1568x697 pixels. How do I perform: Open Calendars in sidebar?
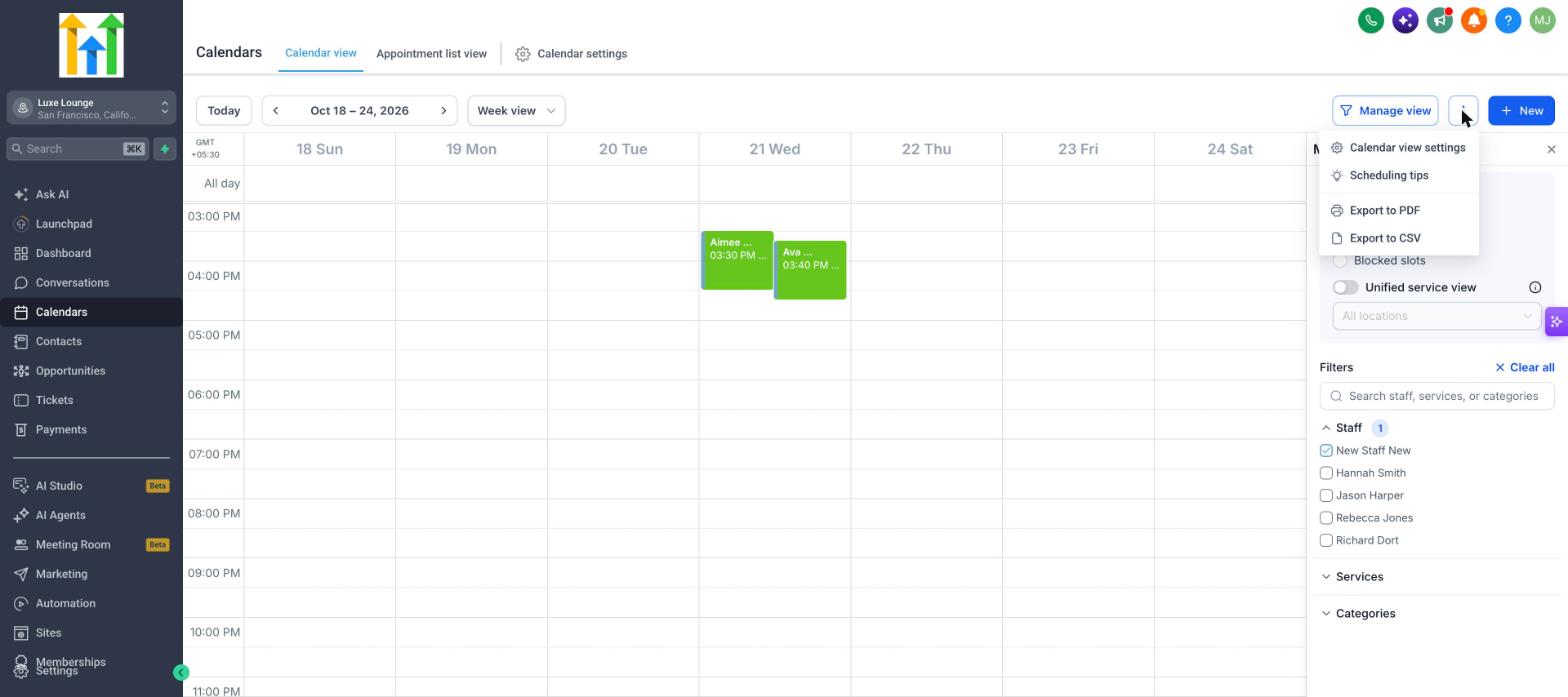(91, 312)
